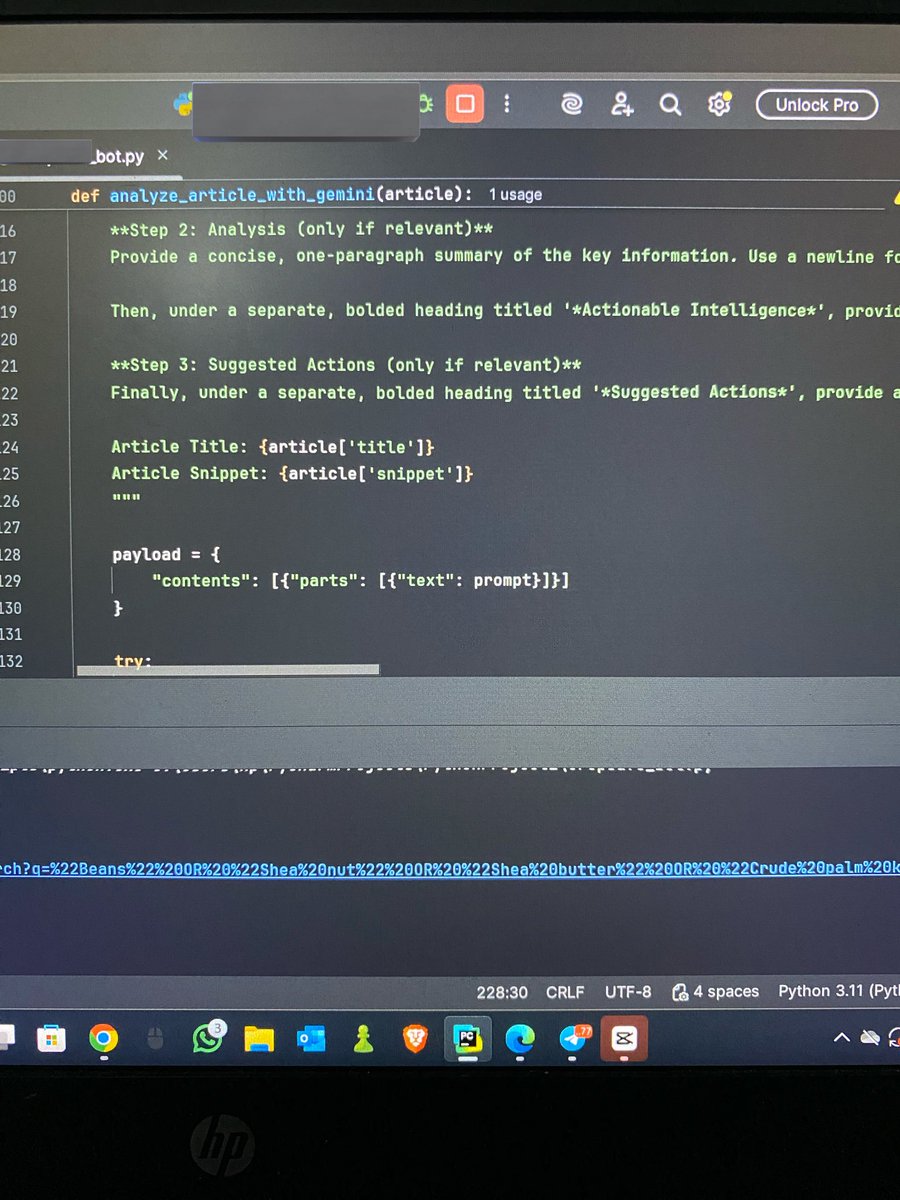Click the CRLF line separator indicator
The height and width of the screenshot is (1200, 900).
[565, 992]
